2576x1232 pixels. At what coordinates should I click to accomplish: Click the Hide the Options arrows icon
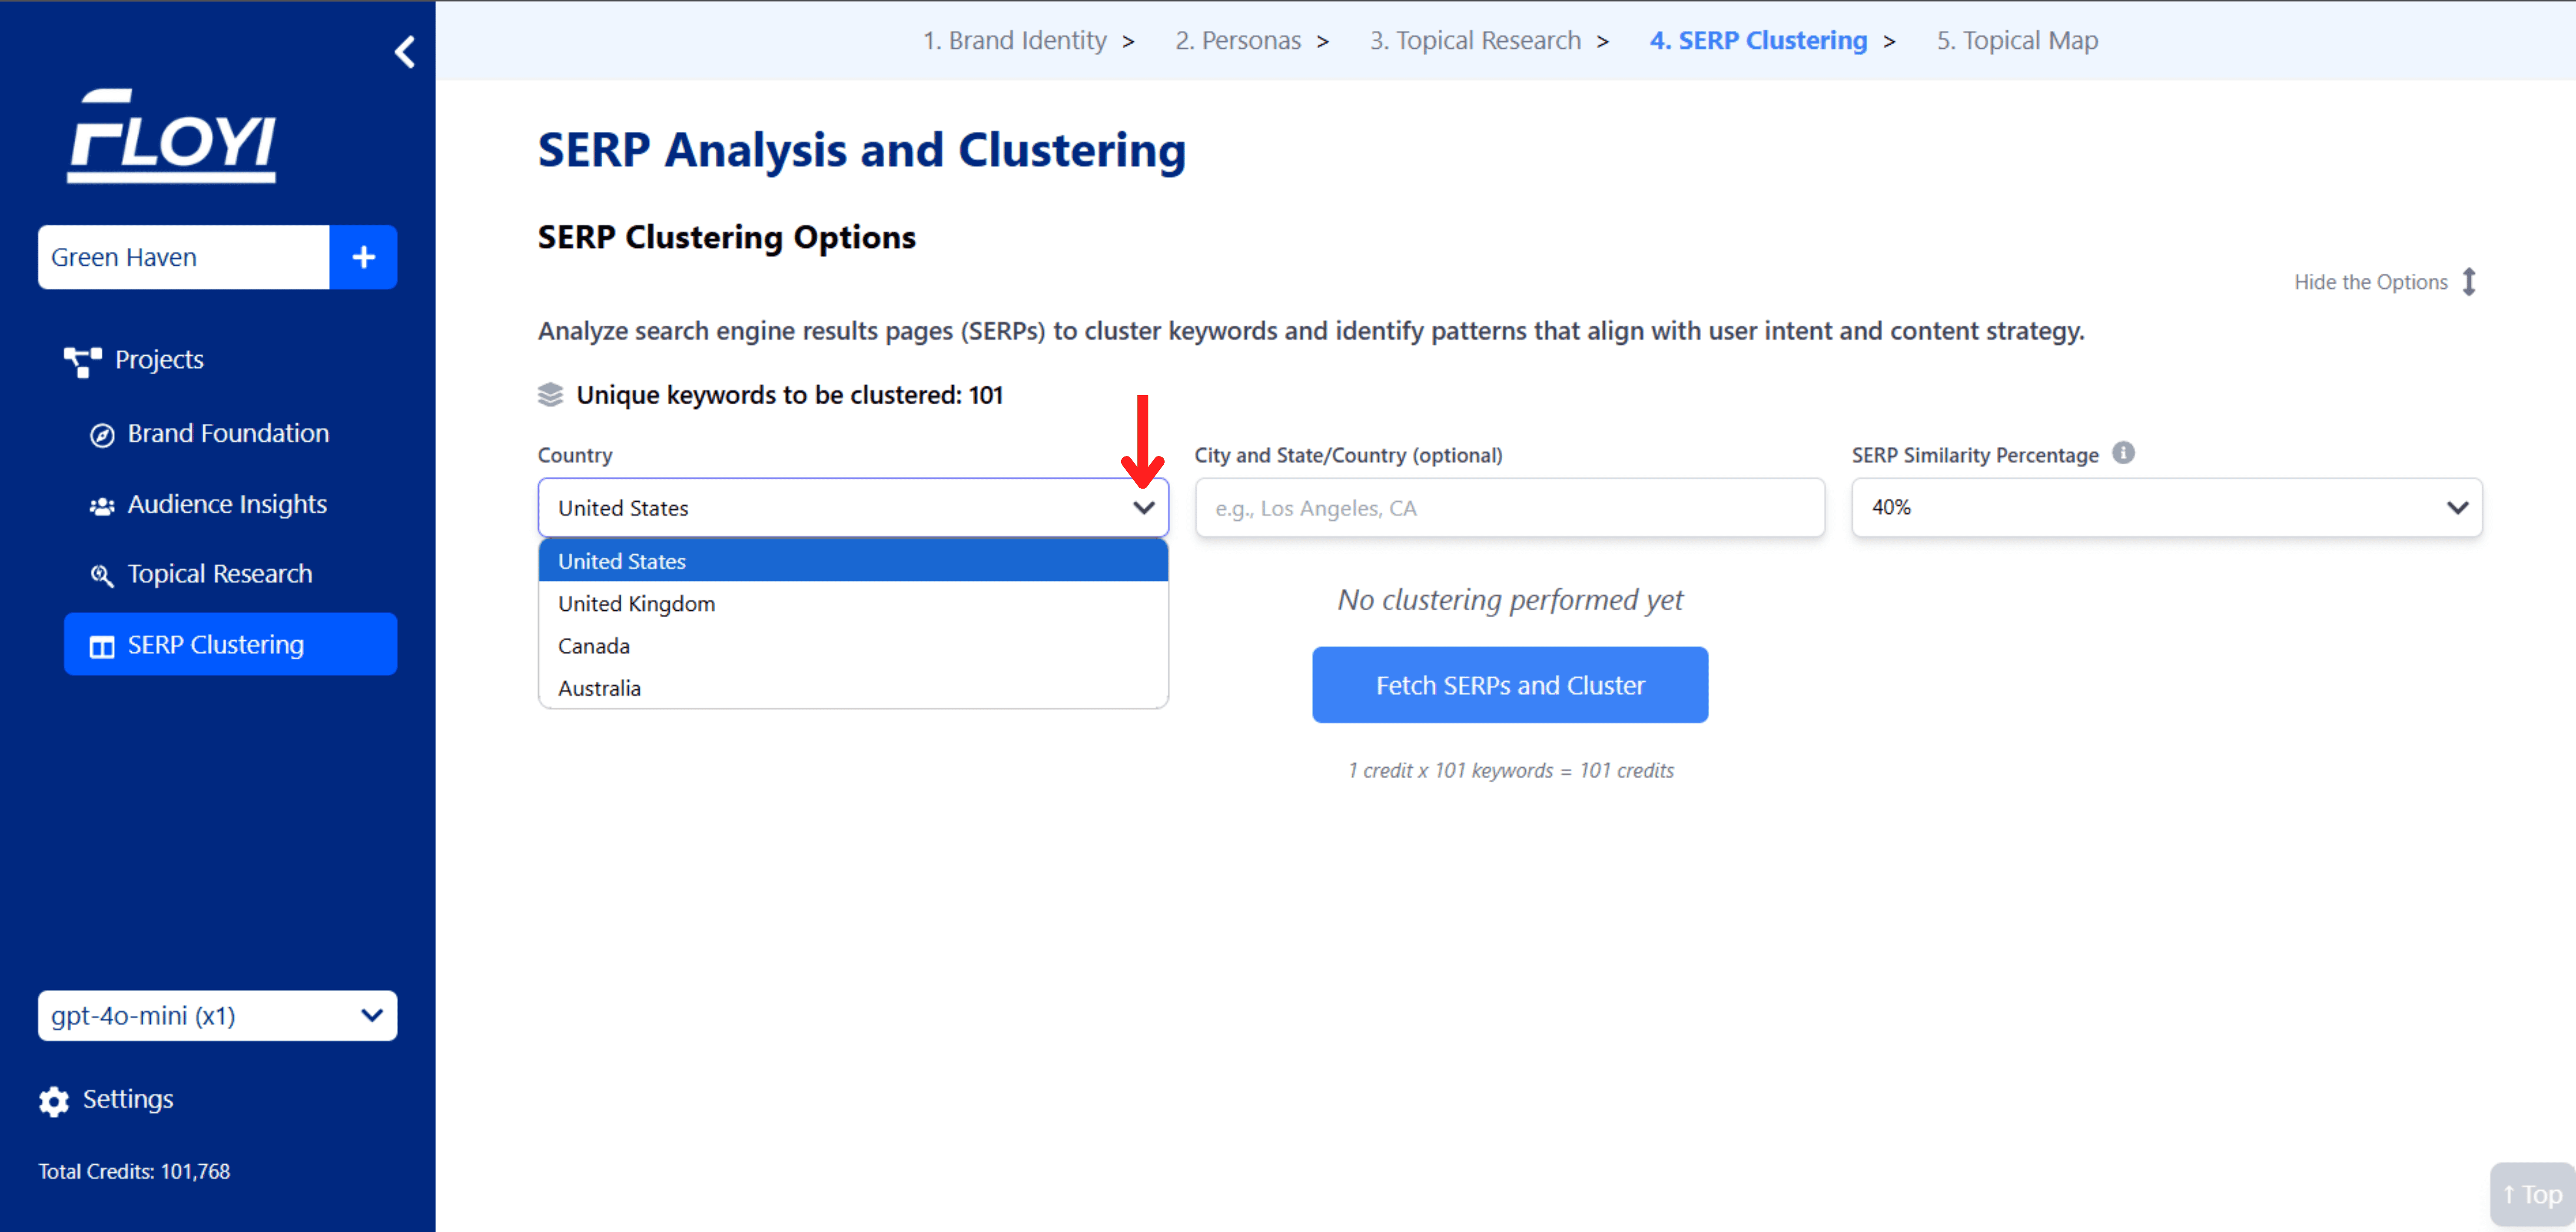(x=2469, y=282)
